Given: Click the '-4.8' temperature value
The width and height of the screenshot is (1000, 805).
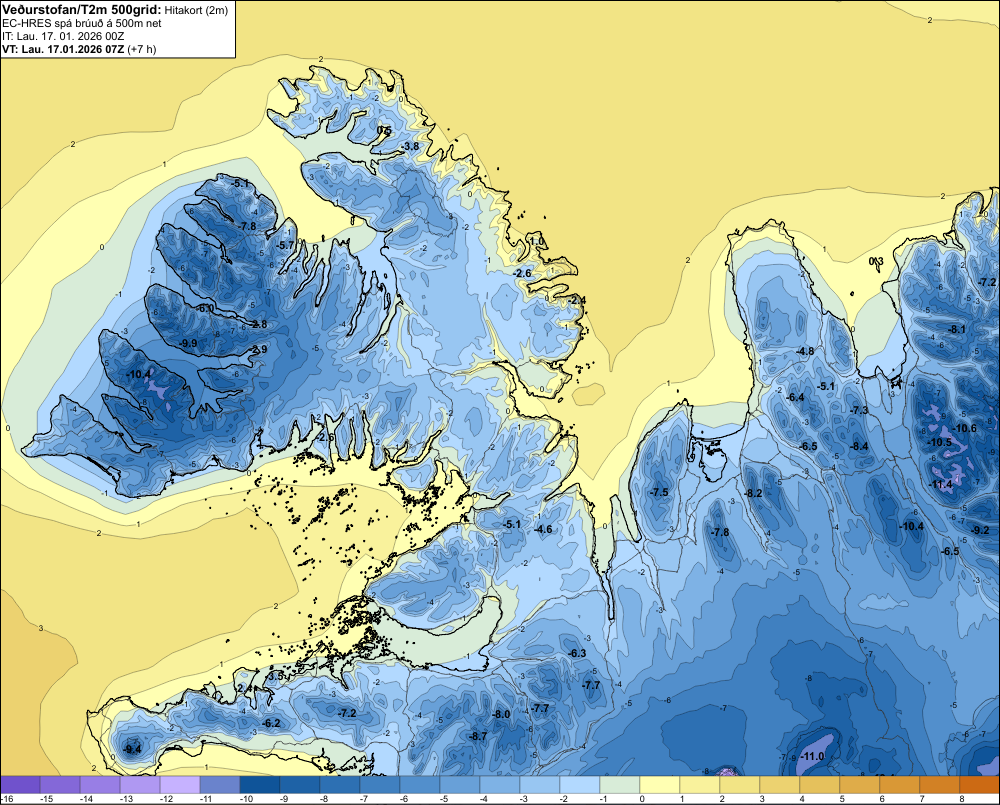Looking at the screenshot, I should tap(804, 351).
